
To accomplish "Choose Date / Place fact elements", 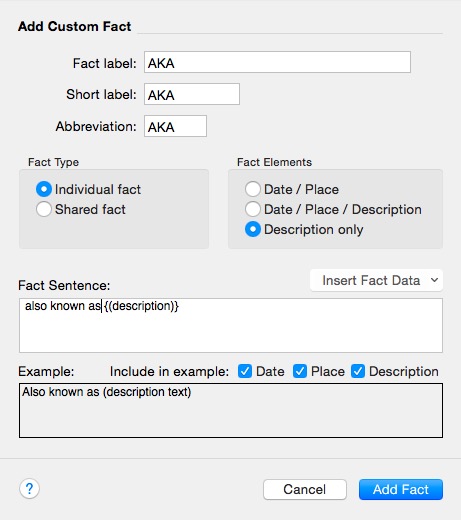I will (253, 189).
